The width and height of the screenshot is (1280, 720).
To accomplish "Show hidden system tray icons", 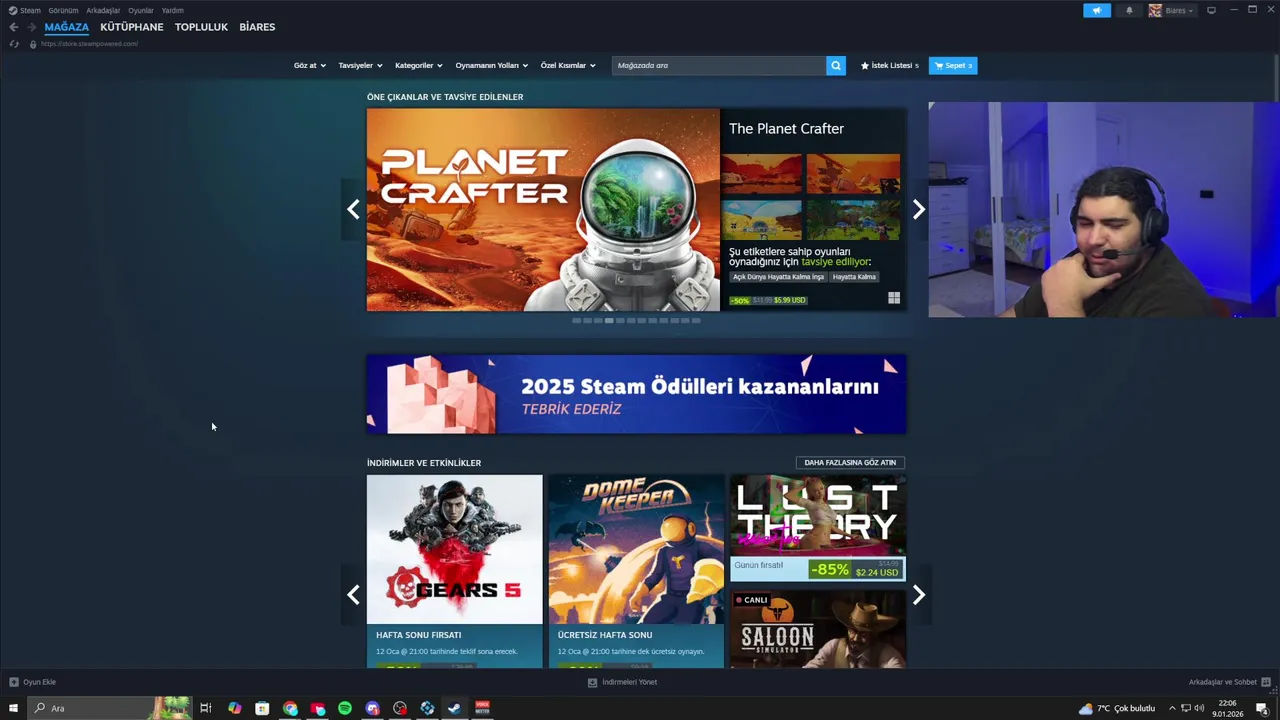I will pos(1172,708).
